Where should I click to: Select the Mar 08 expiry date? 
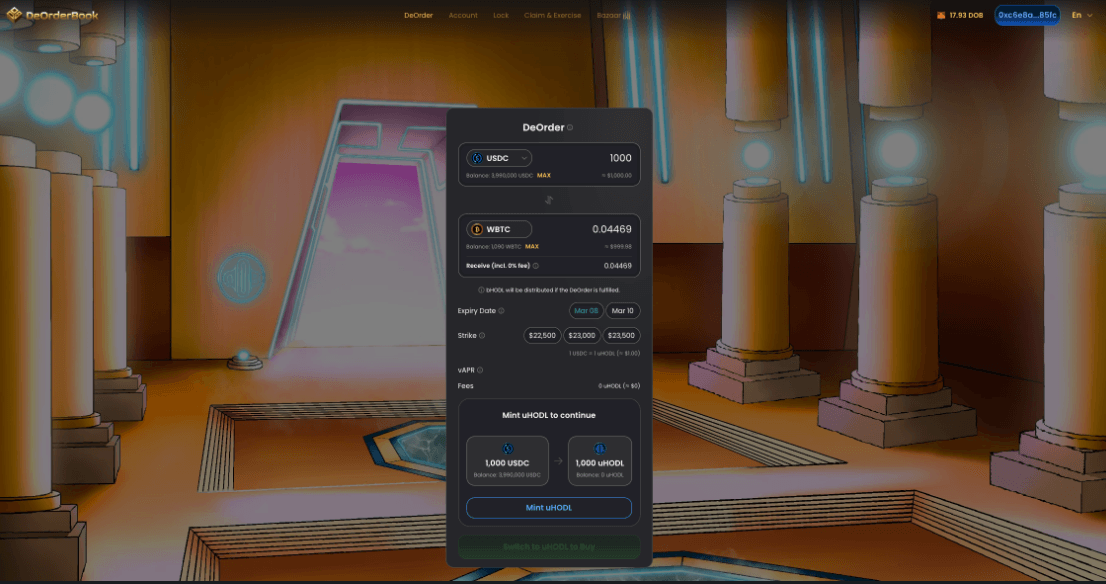click(x=586, y=311)
